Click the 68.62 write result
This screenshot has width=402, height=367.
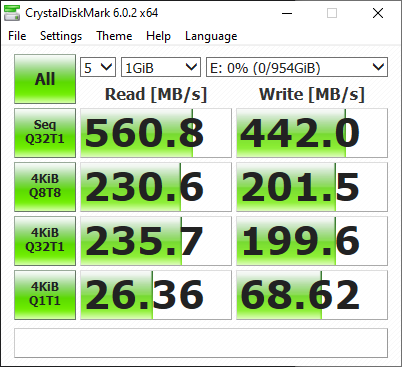[312, 295]
